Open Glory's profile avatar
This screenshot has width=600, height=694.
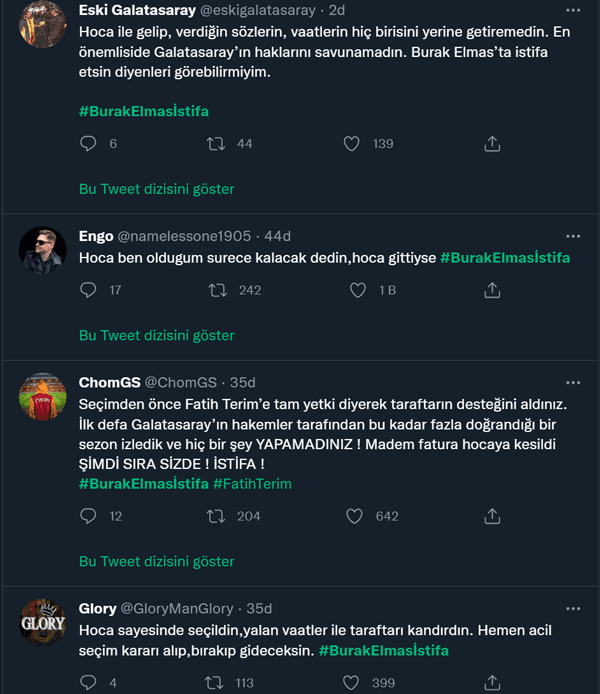pos(43,623)
